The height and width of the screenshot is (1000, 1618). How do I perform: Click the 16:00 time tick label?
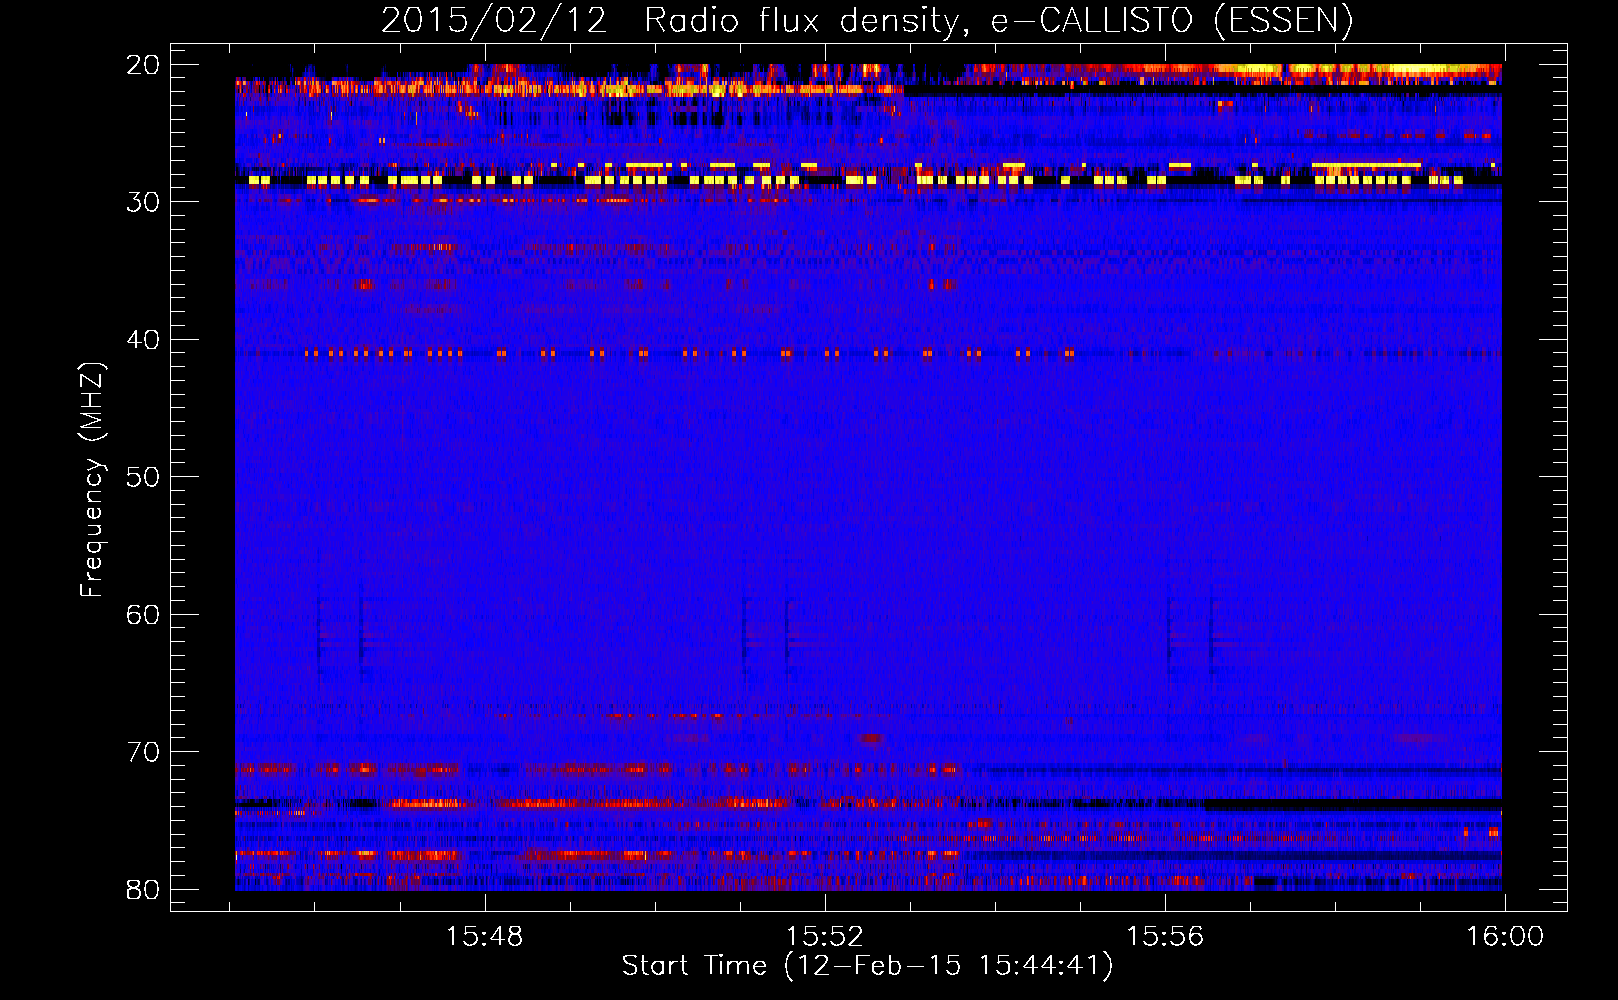(1505, 937)
